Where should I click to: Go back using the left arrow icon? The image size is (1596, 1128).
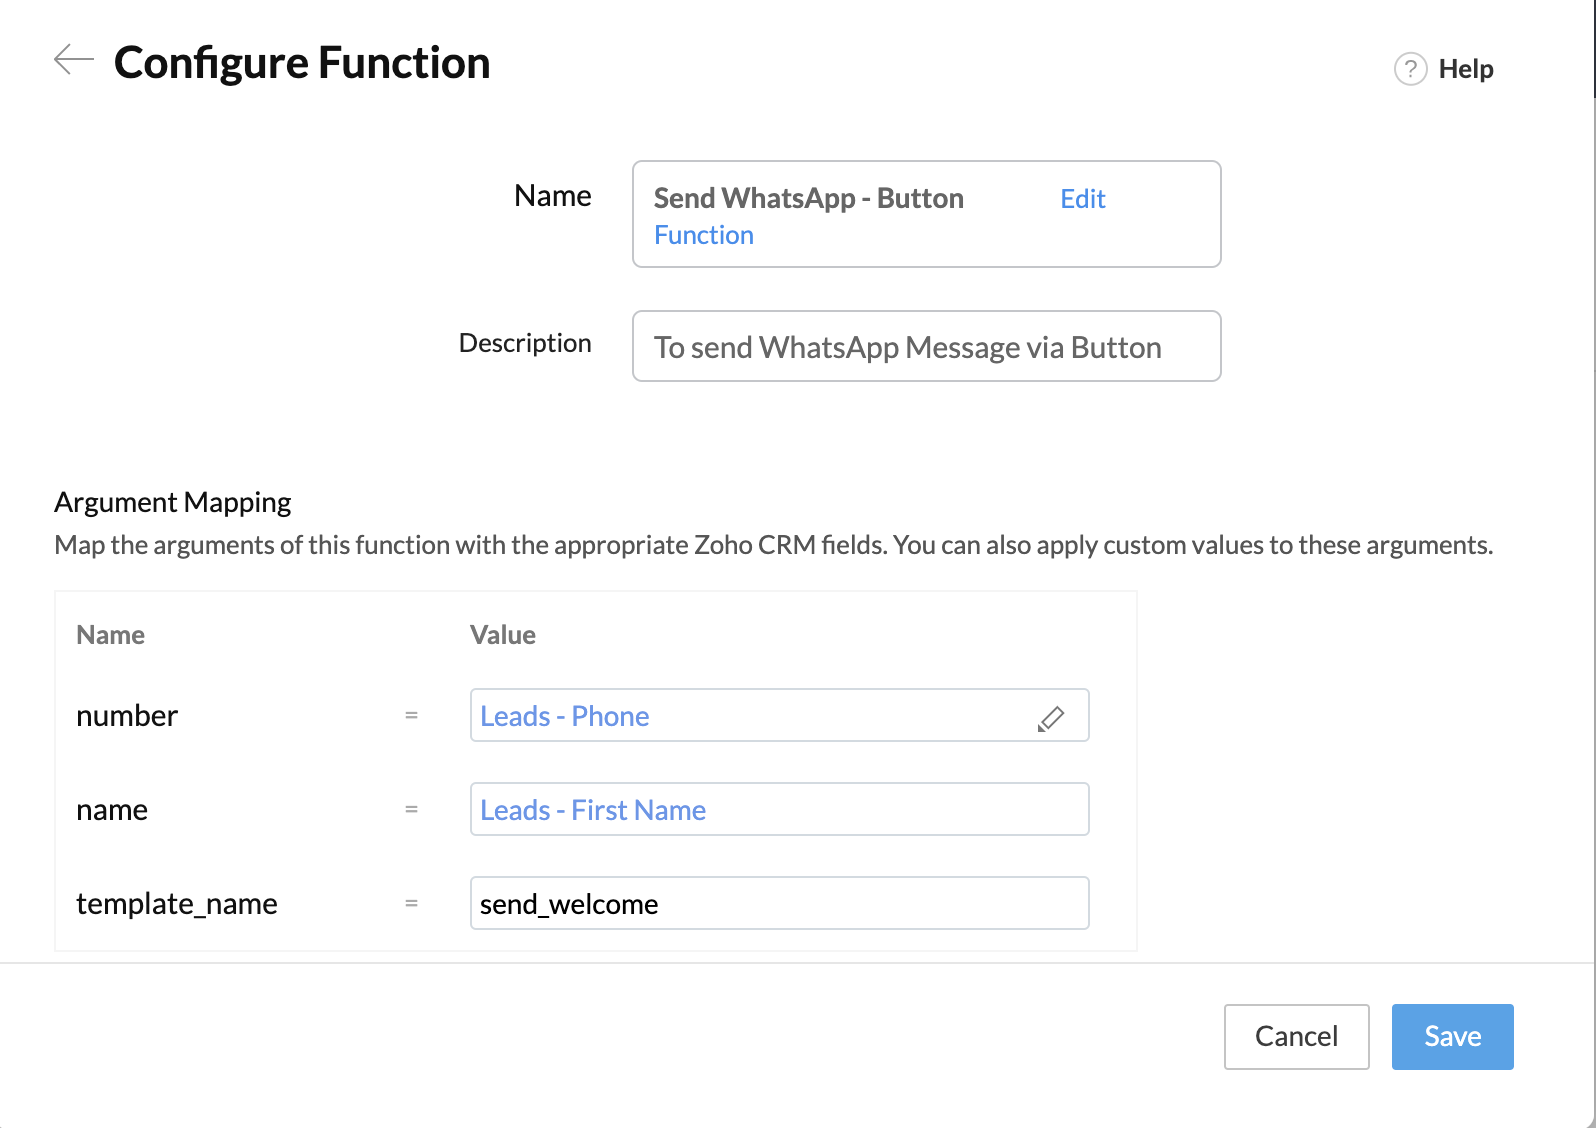tap(73, 60)
